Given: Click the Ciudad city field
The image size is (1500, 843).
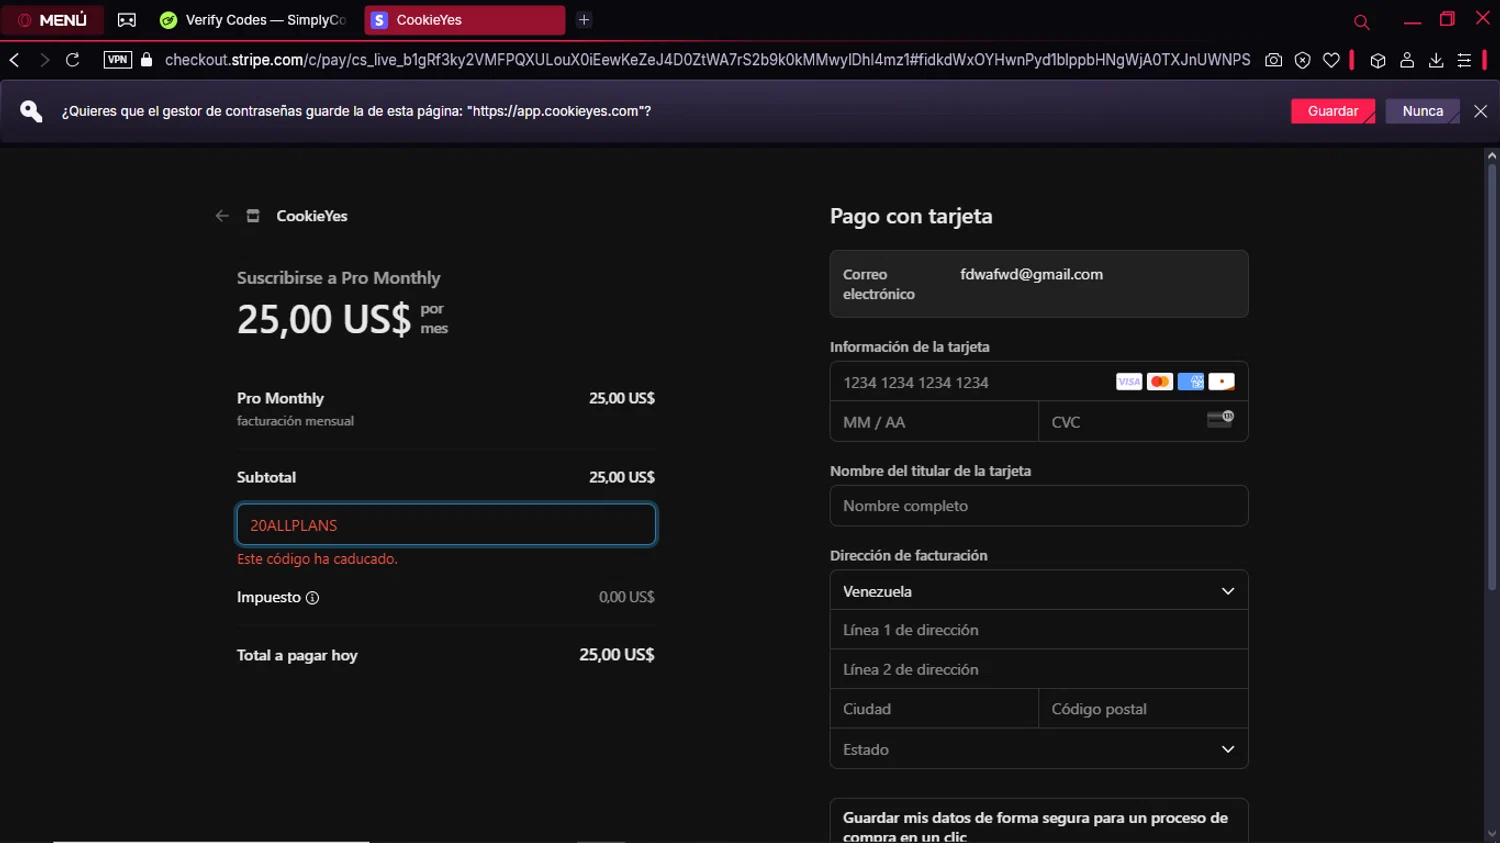Looking at the screenshot, I should (x=934, y=709).
